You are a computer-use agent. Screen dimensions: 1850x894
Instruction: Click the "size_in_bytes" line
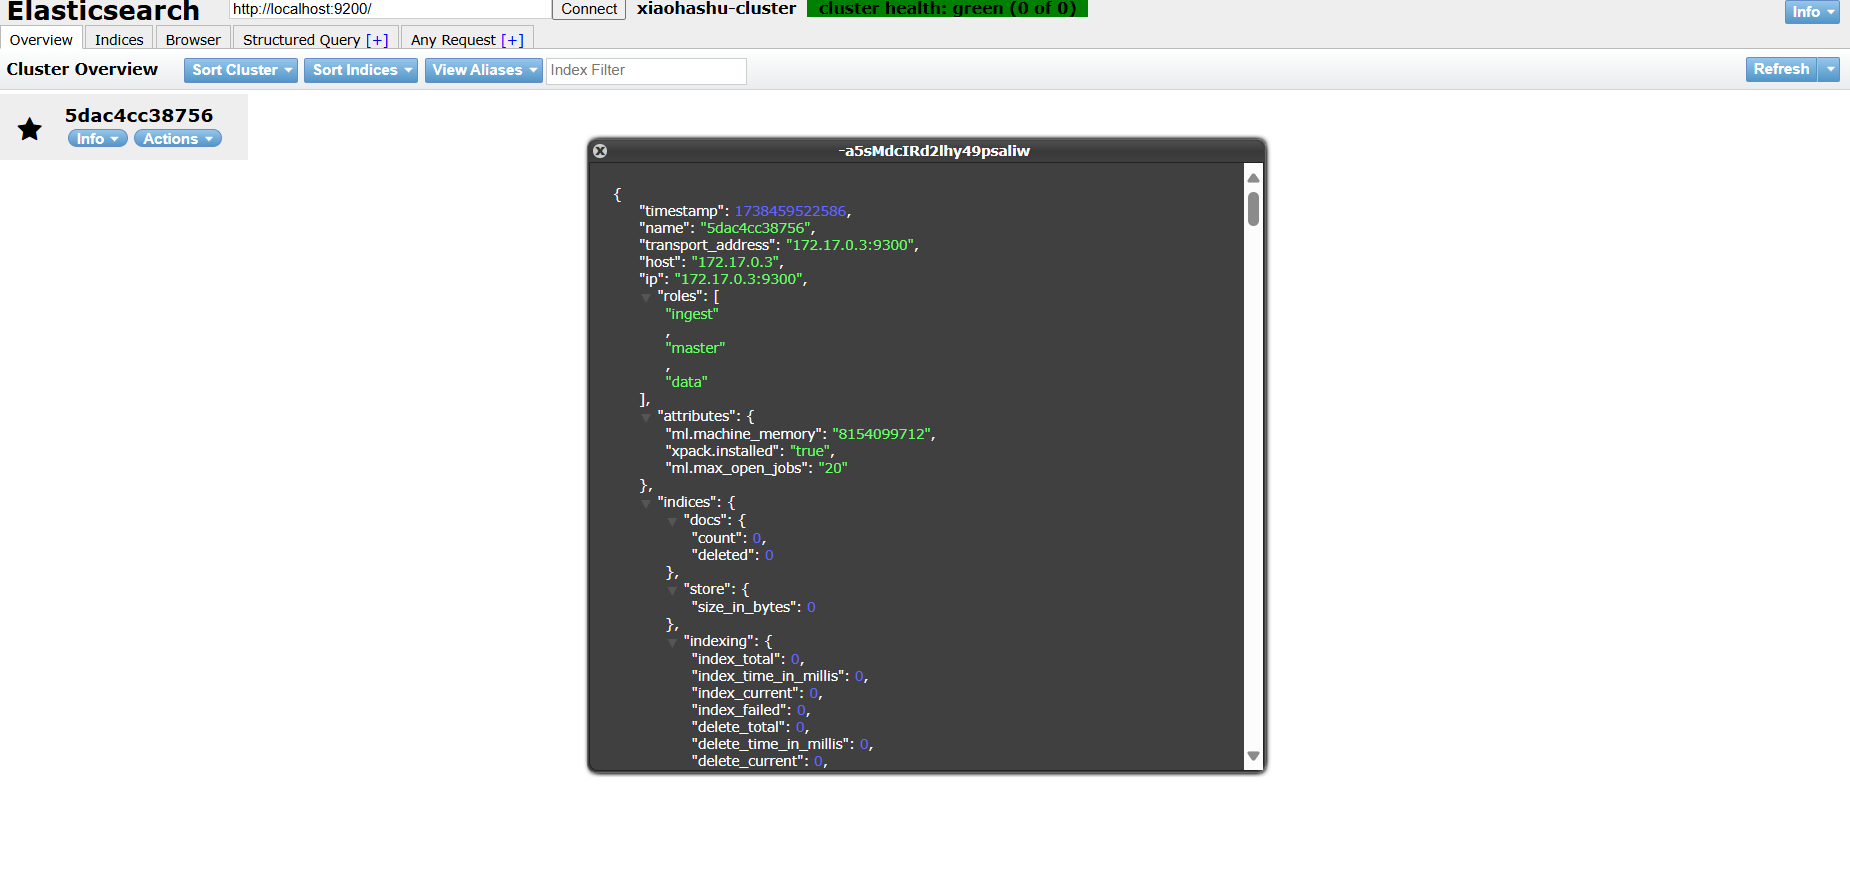click(x=753, y=607)
